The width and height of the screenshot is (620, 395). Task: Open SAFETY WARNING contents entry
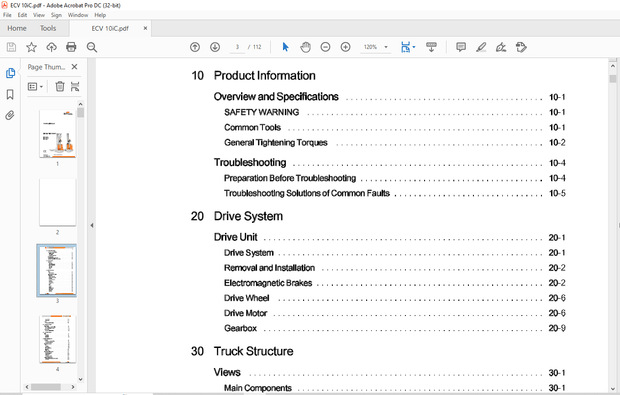pos(261,112)
